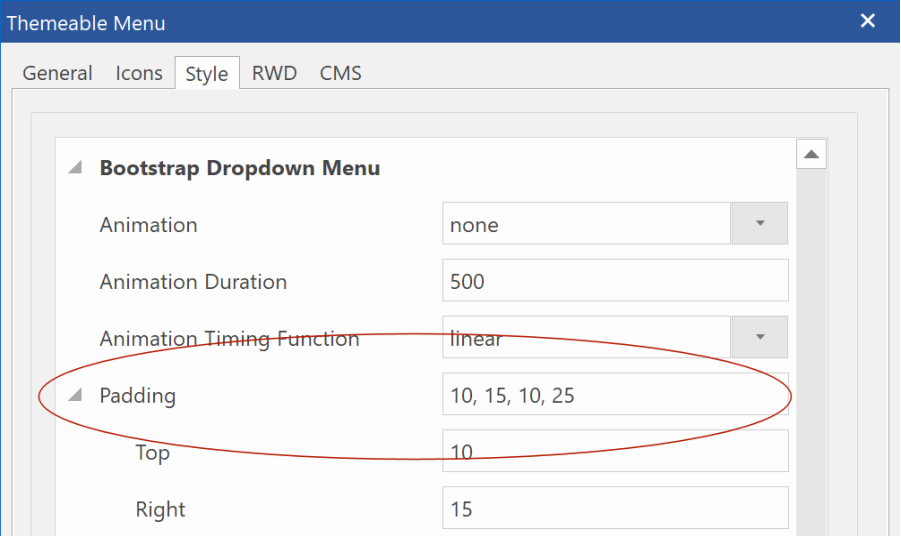
Task: Open the Icons tab
Action: 139,74
